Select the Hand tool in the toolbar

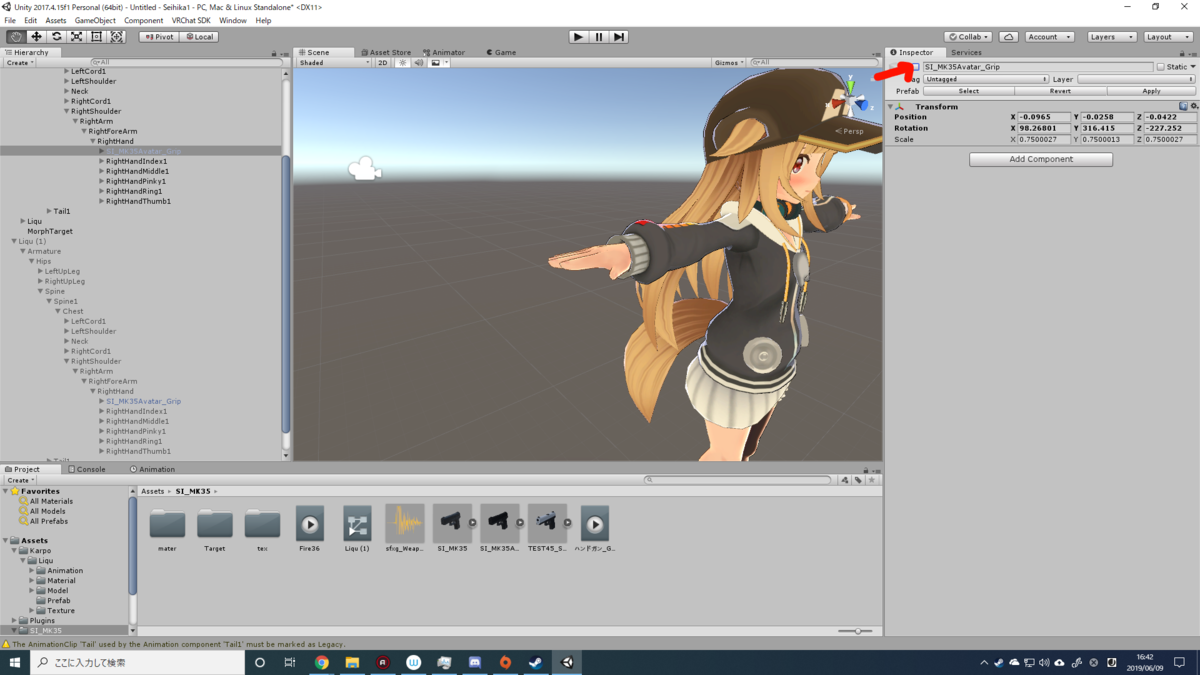point(16,37)
